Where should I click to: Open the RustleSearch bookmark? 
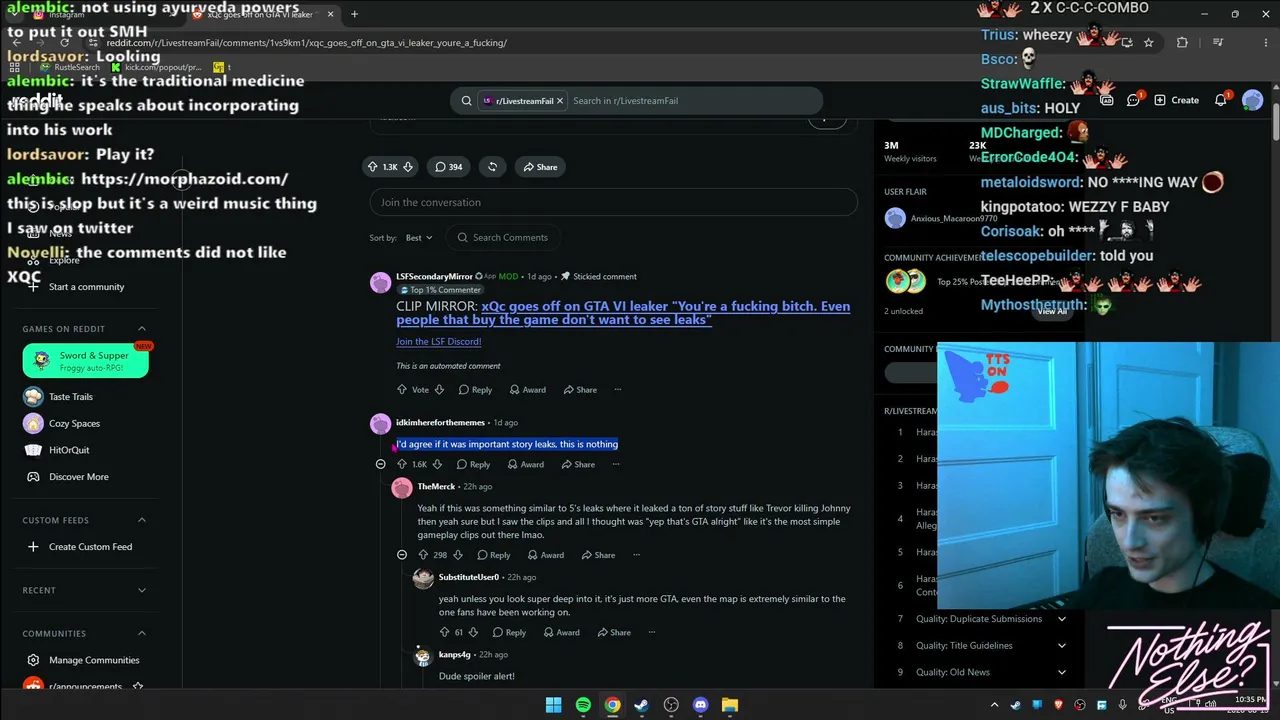[69, 67]
